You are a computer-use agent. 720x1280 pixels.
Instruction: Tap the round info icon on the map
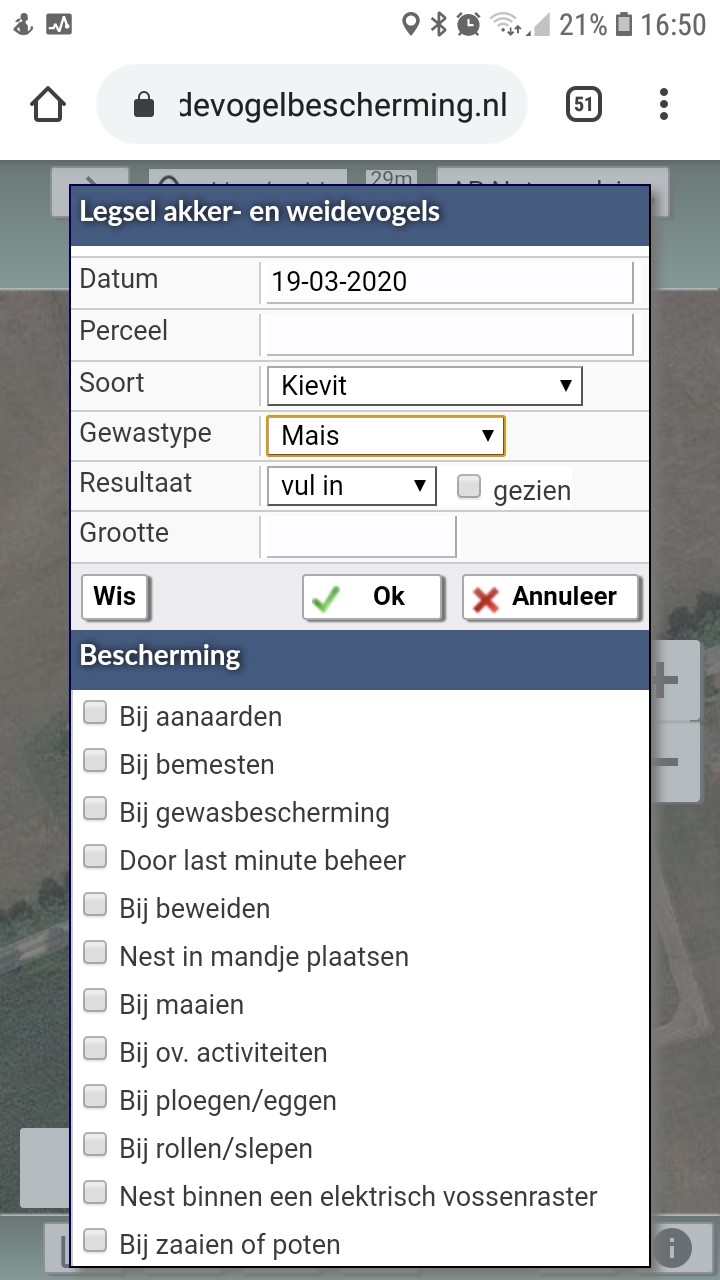pos(672,1247)
